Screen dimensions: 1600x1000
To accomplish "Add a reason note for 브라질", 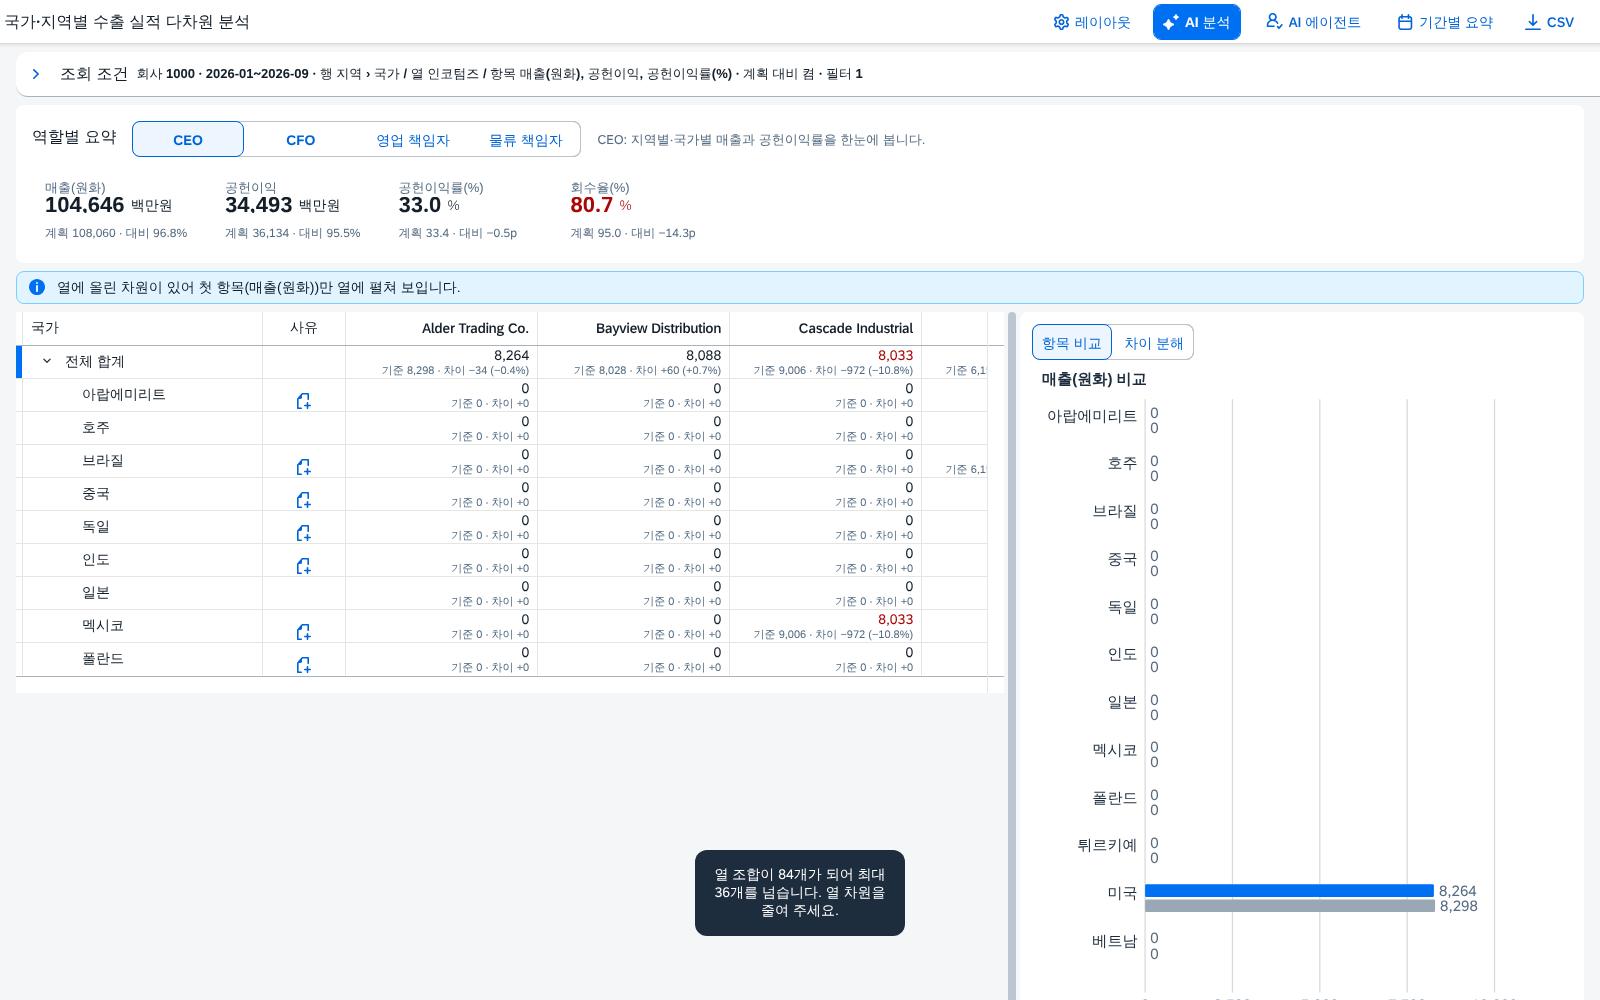I will 303,467.
